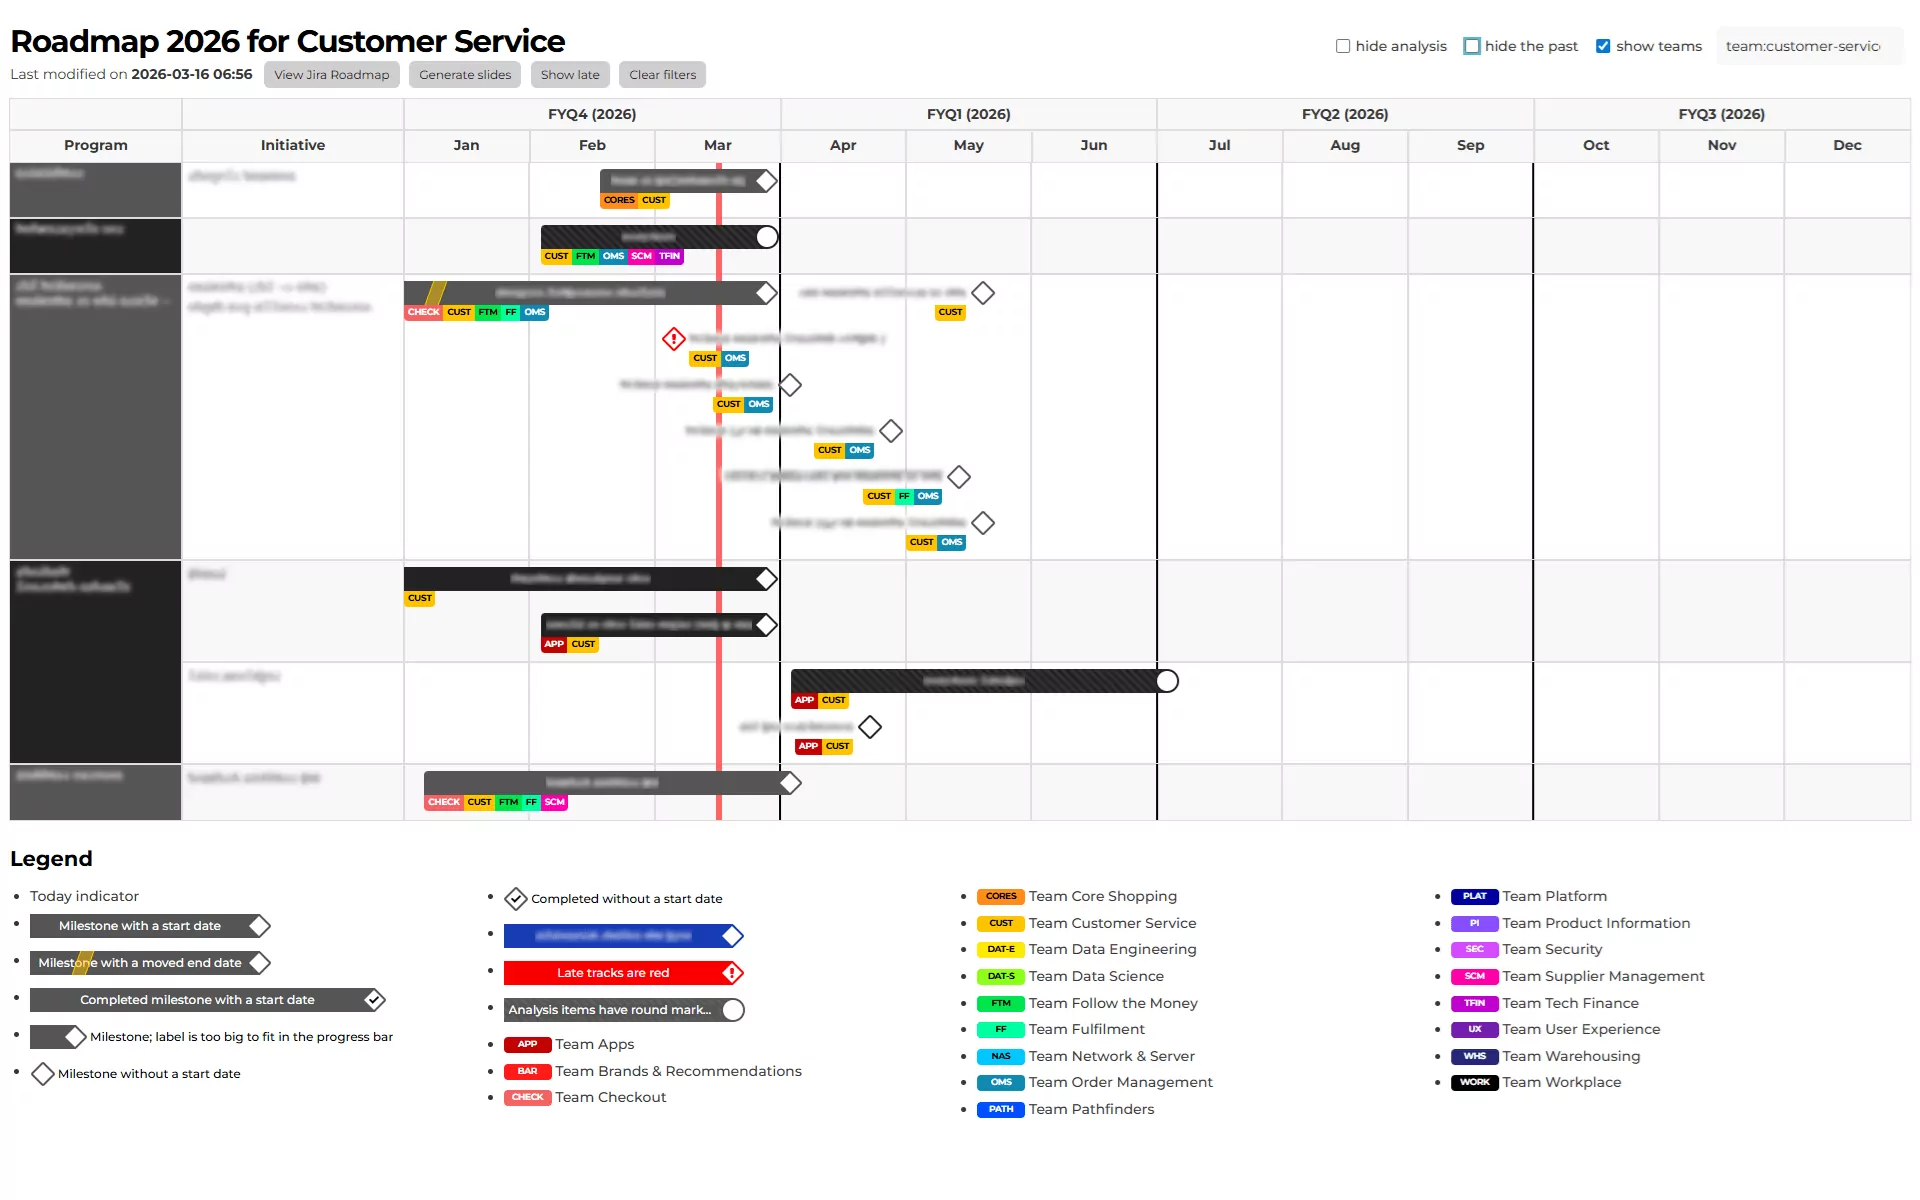Select the Mar month column header

click(x=717, y=145)
